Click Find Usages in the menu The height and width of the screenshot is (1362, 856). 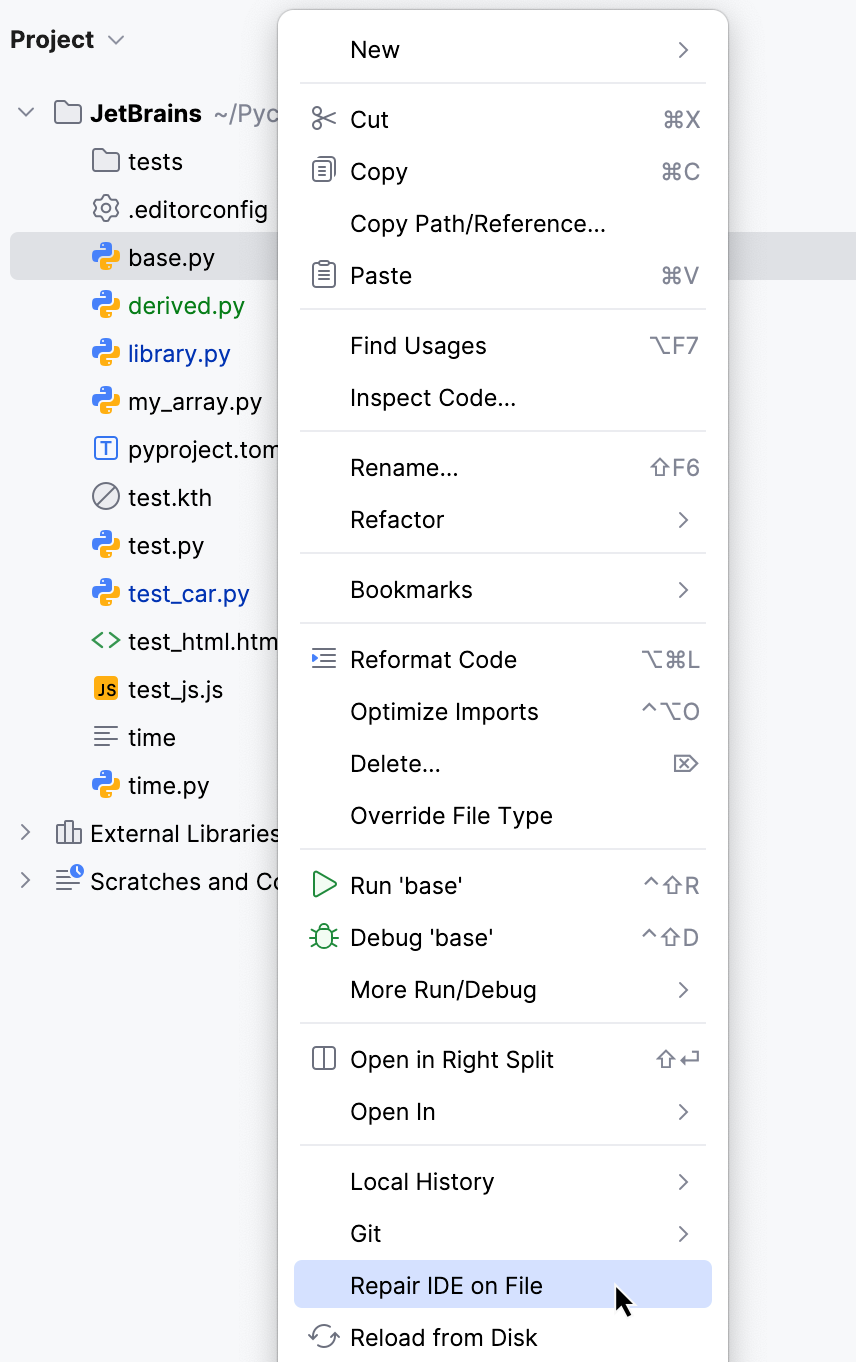click(418, 345)
